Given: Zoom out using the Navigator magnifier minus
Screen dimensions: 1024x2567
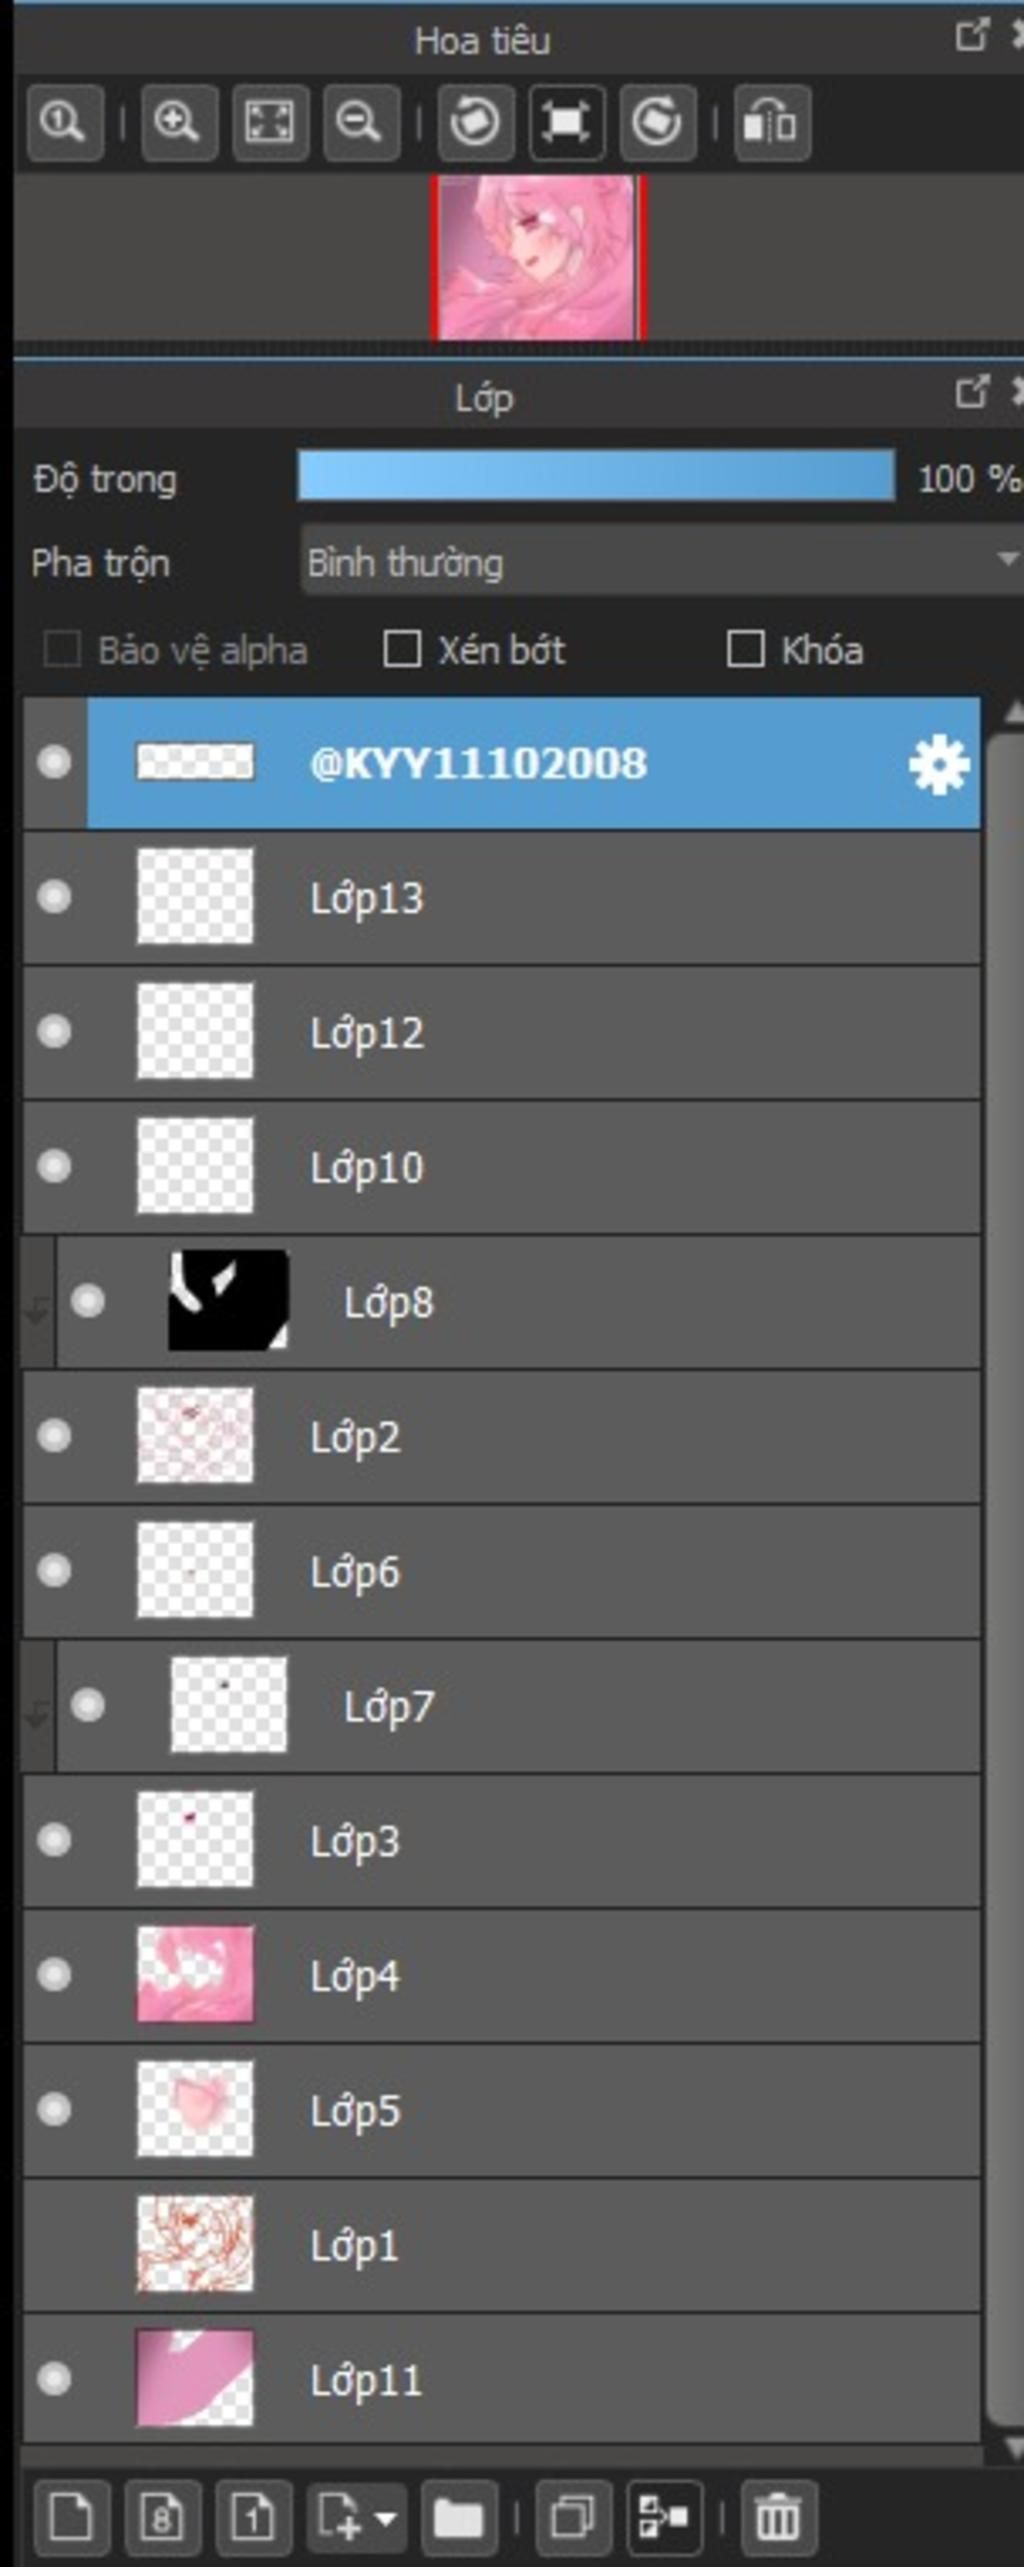Looking at the screenshot, I should click(x=360, y=123).
